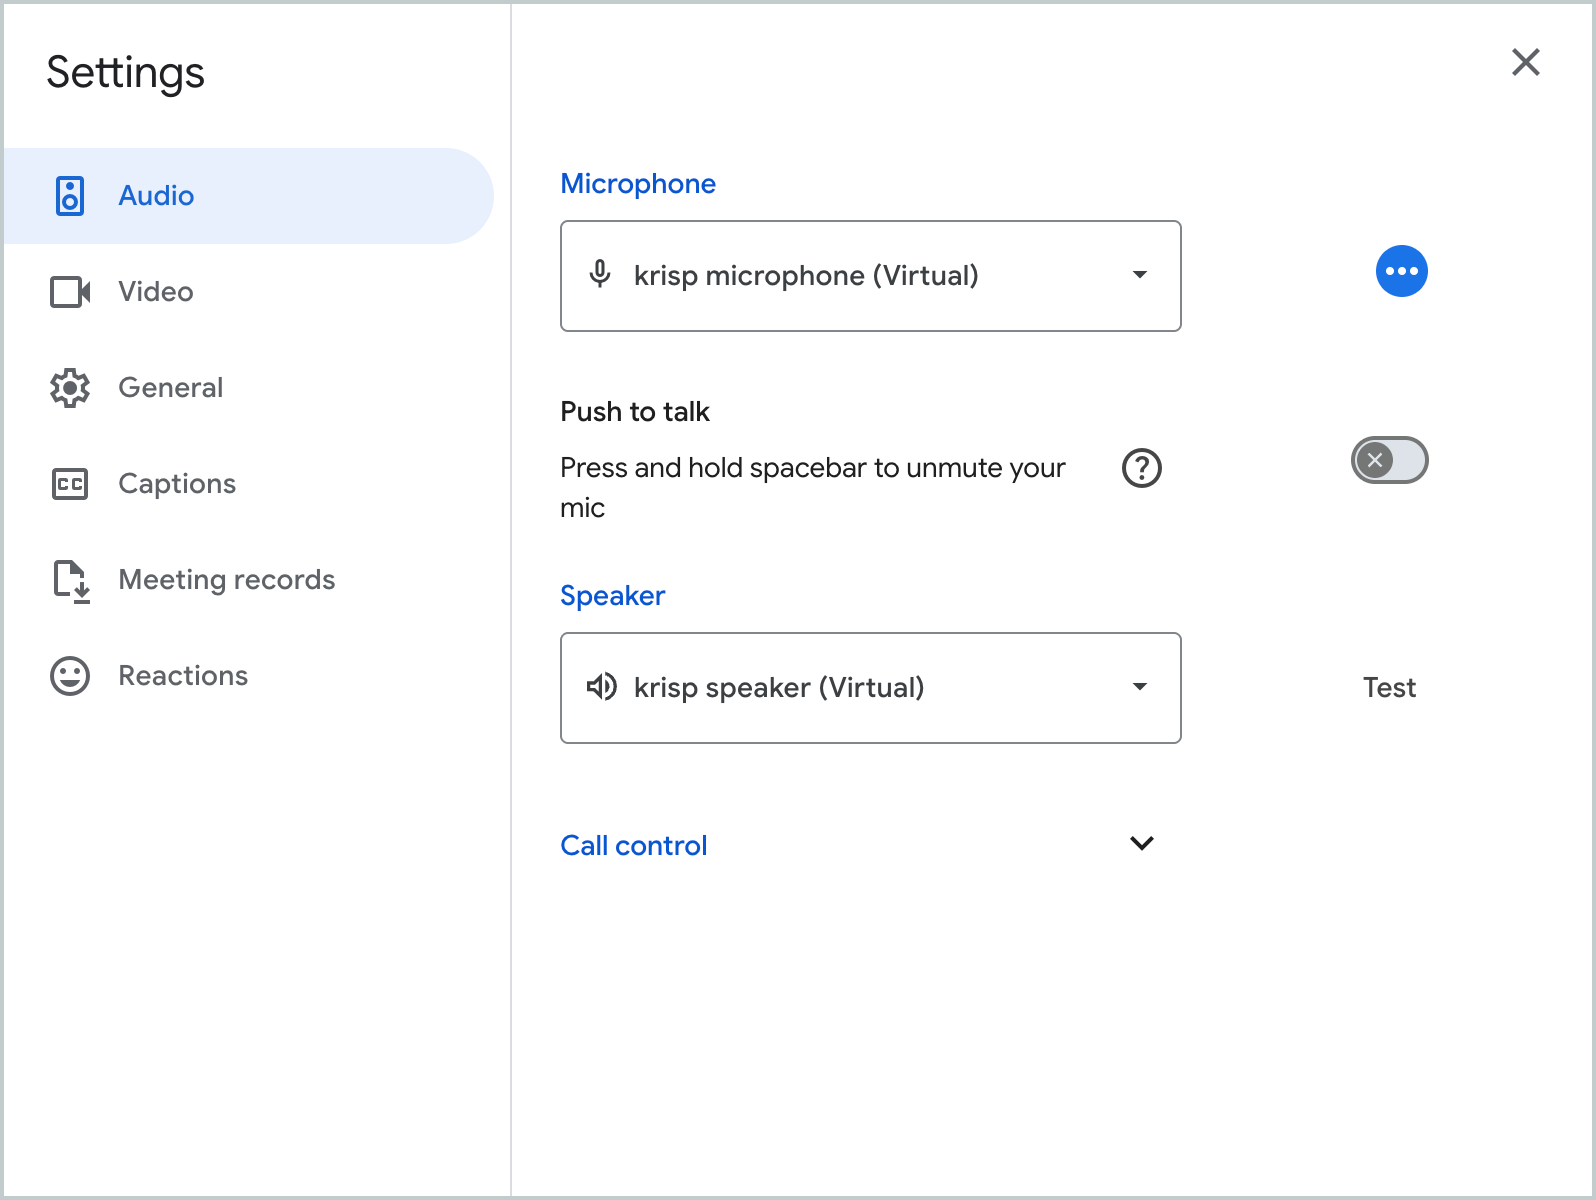Click the Microphone section heading

click(x=638, y=184)
